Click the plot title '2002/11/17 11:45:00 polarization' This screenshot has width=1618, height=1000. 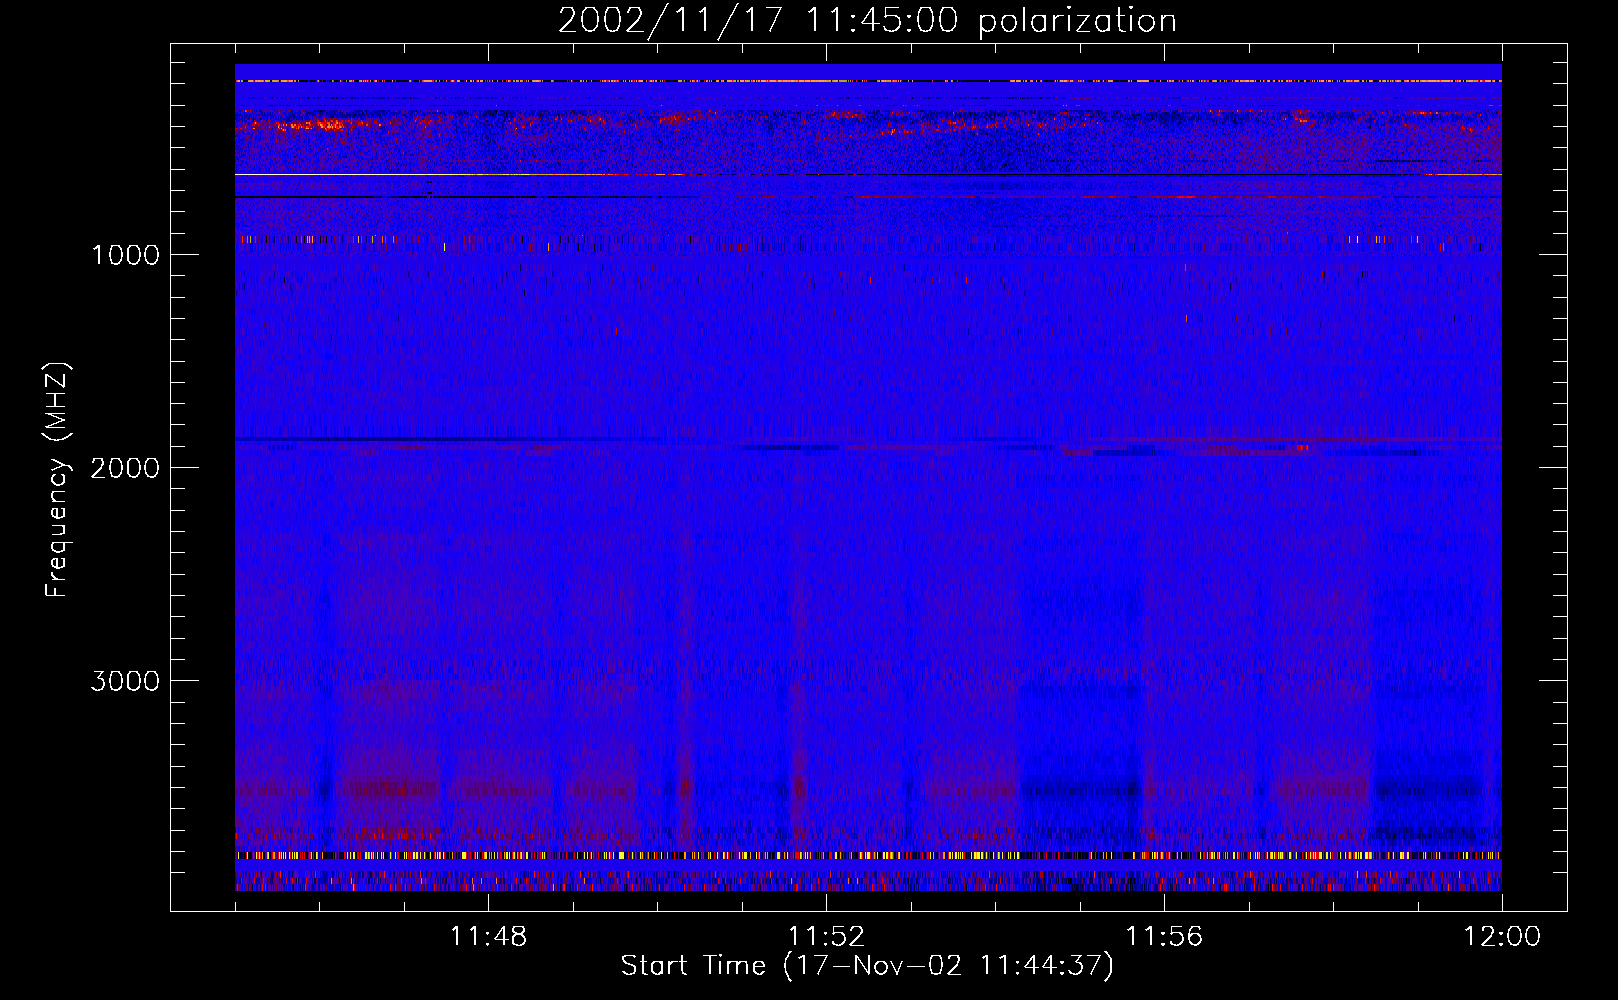tap(867, 21)
